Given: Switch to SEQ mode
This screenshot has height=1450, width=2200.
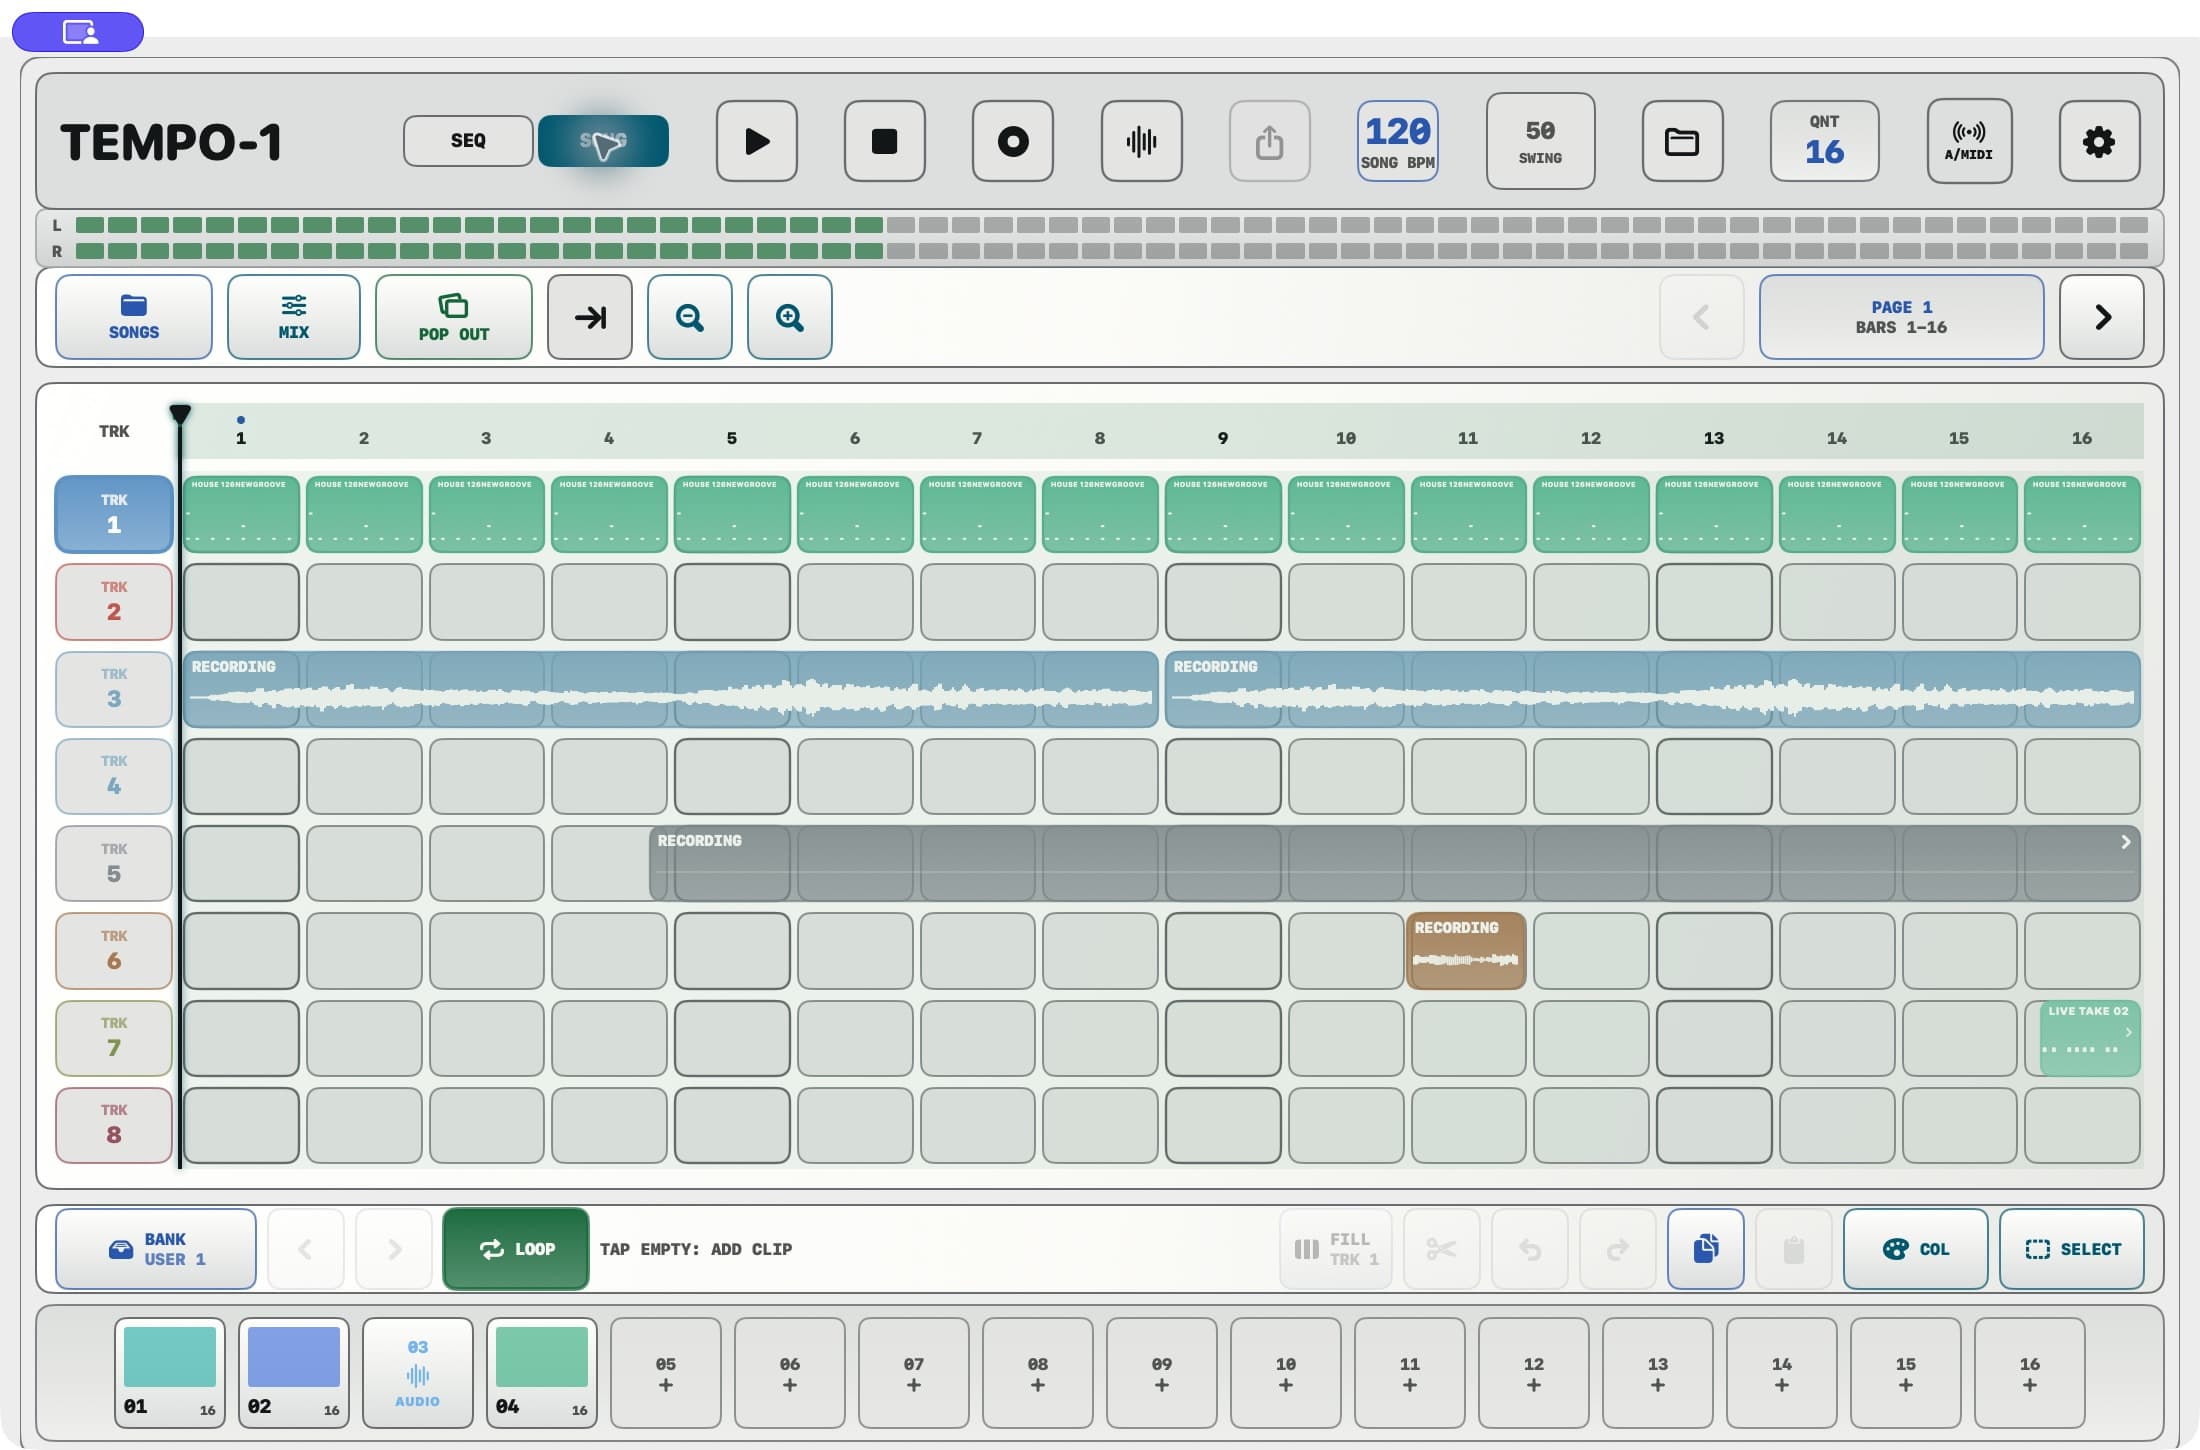Looking at the screenshot, I should 468,141.
